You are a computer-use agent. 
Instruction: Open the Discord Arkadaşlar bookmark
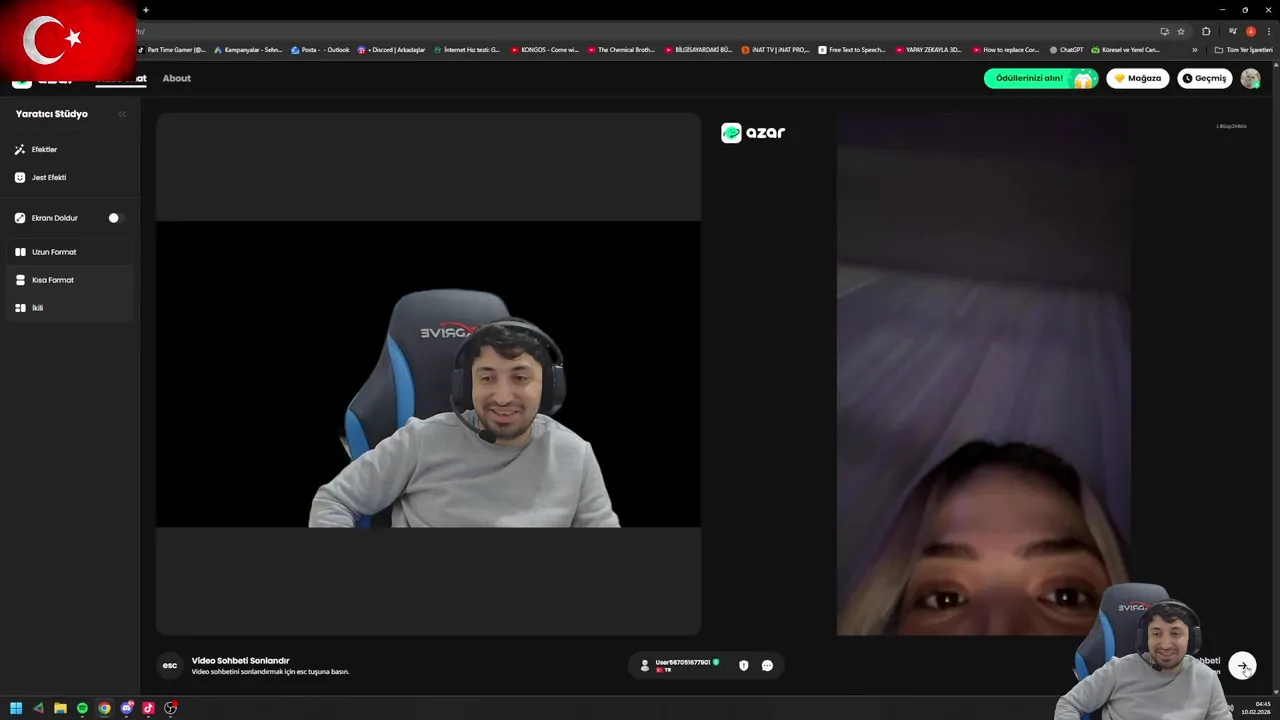(391, 50)
